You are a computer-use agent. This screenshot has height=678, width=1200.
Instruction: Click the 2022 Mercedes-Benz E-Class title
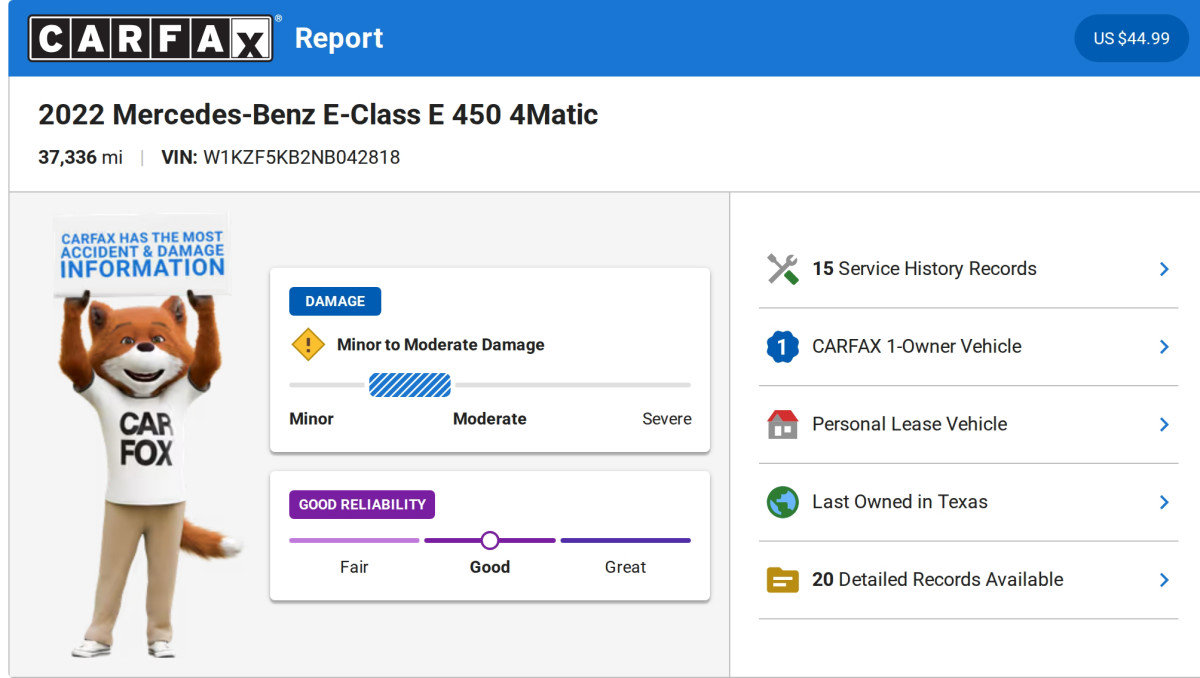click(318, 115)
